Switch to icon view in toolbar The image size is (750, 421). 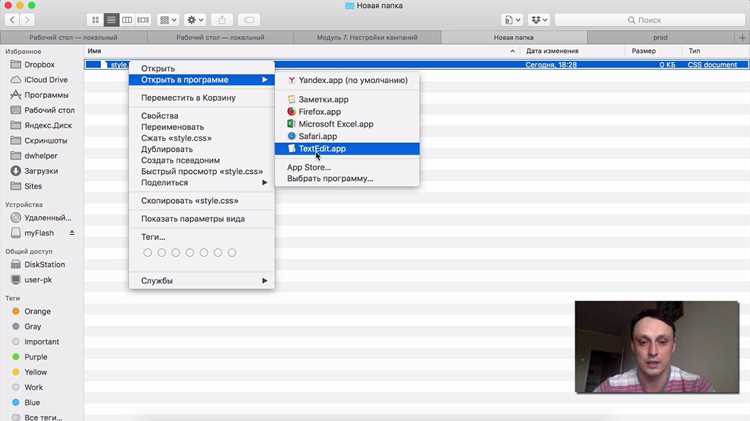pyautogui.click(x=95, y=20)
